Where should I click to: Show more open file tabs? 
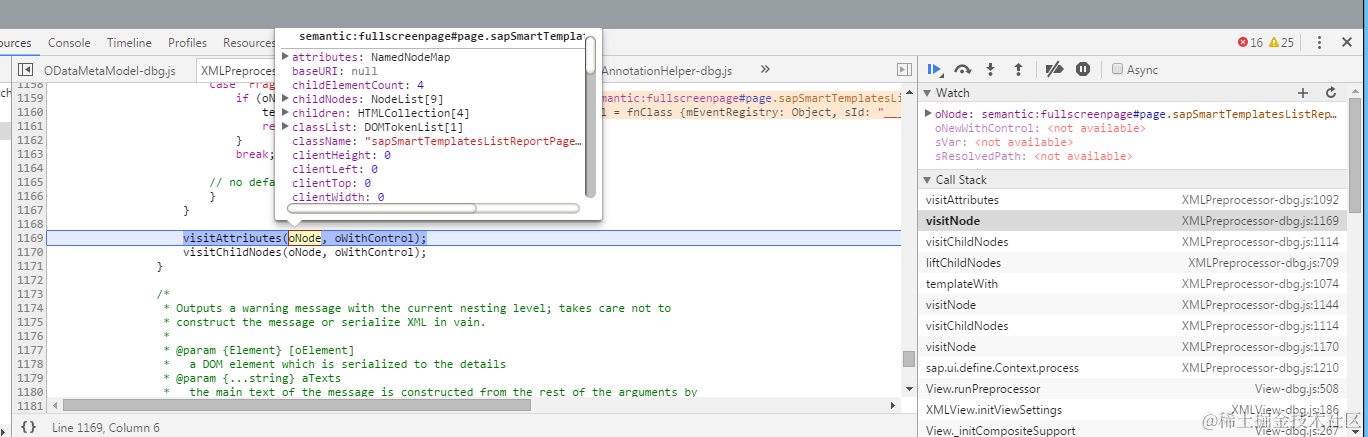click(765, 70)
